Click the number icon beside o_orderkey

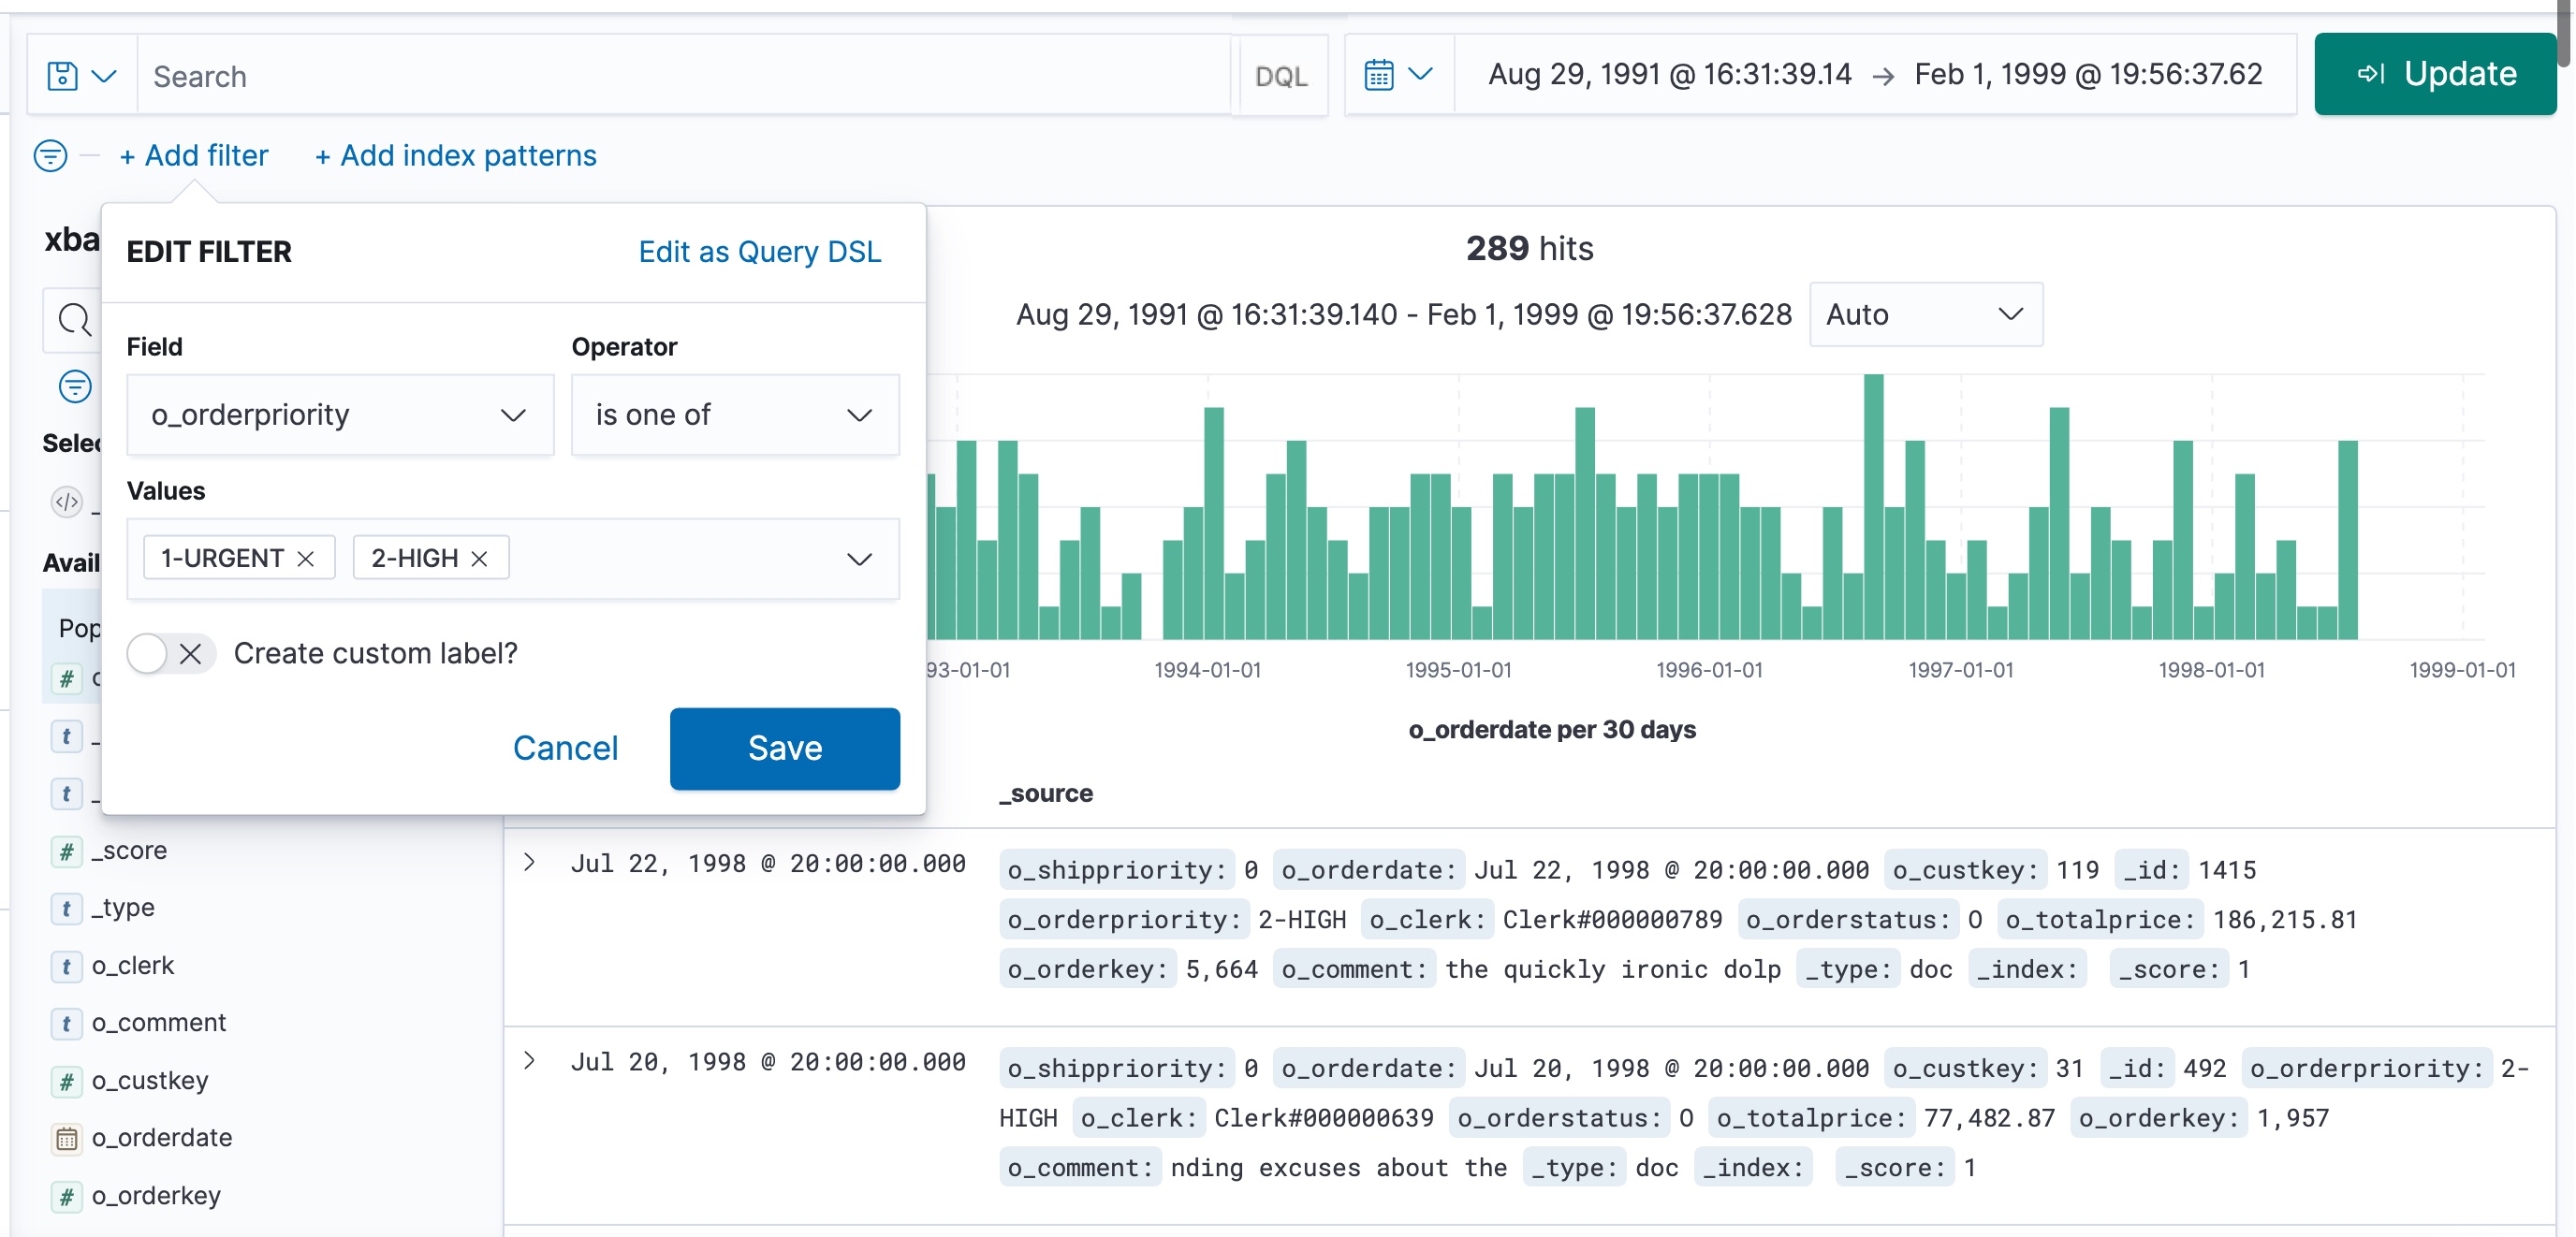click(66, 1196)
